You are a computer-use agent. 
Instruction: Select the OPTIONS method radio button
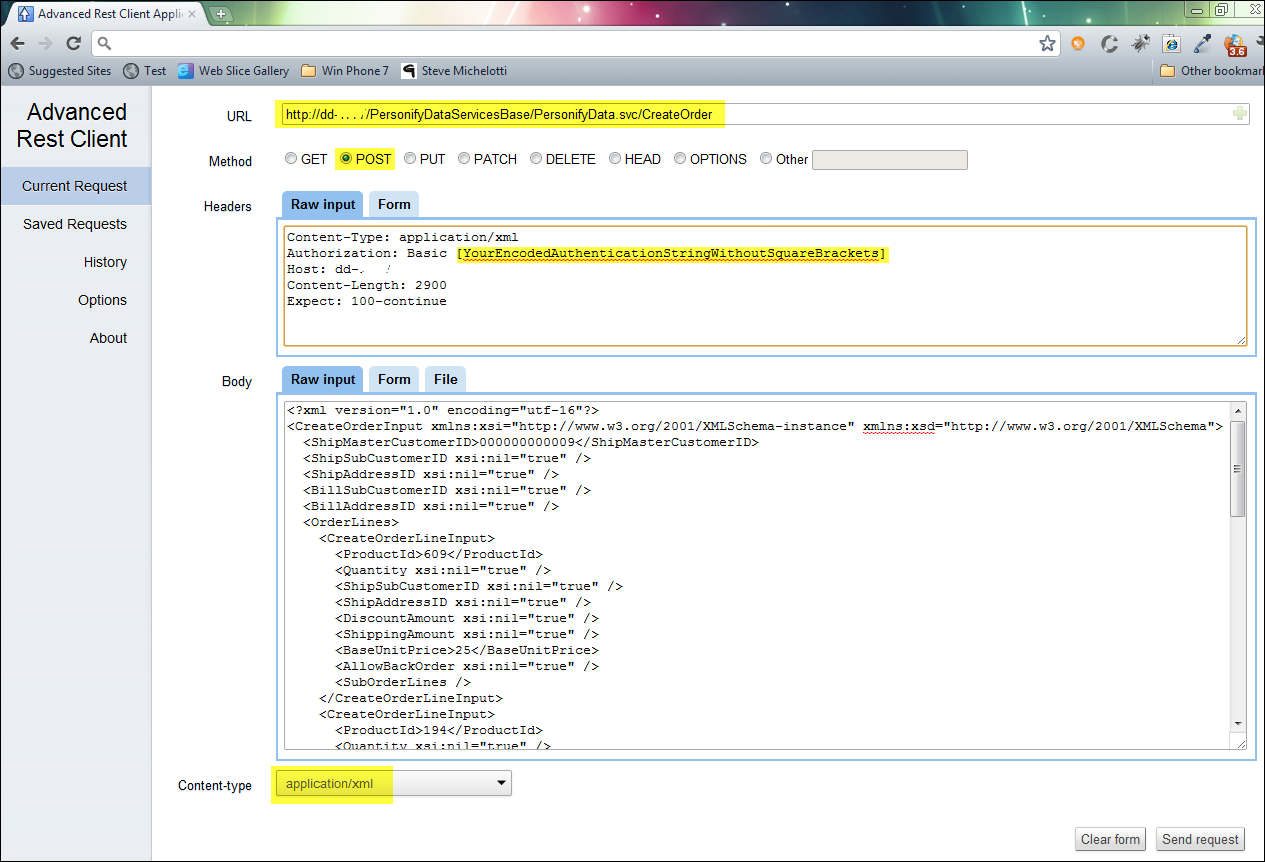pos(680,159)
